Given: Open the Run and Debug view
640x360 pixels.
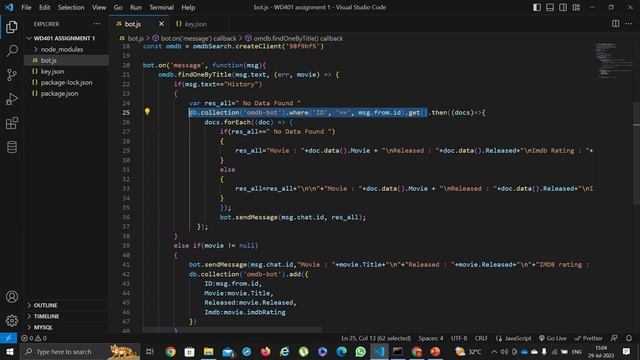Looking at the screenshot, I should [12, 99].
